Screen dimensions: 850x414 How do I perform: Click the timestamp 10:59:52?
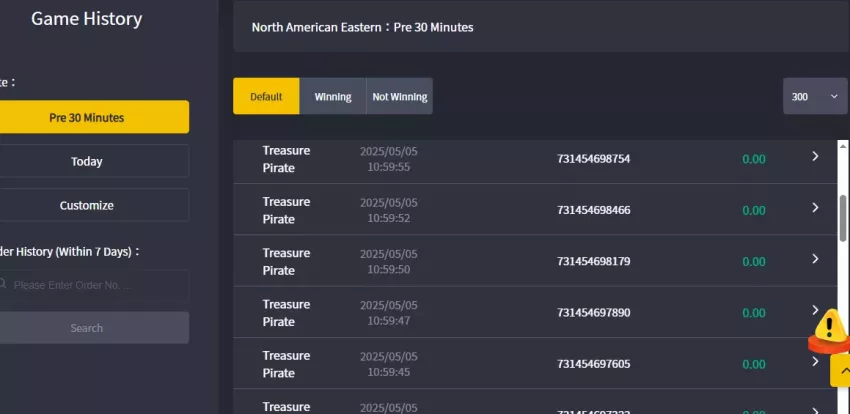(389, 218)
